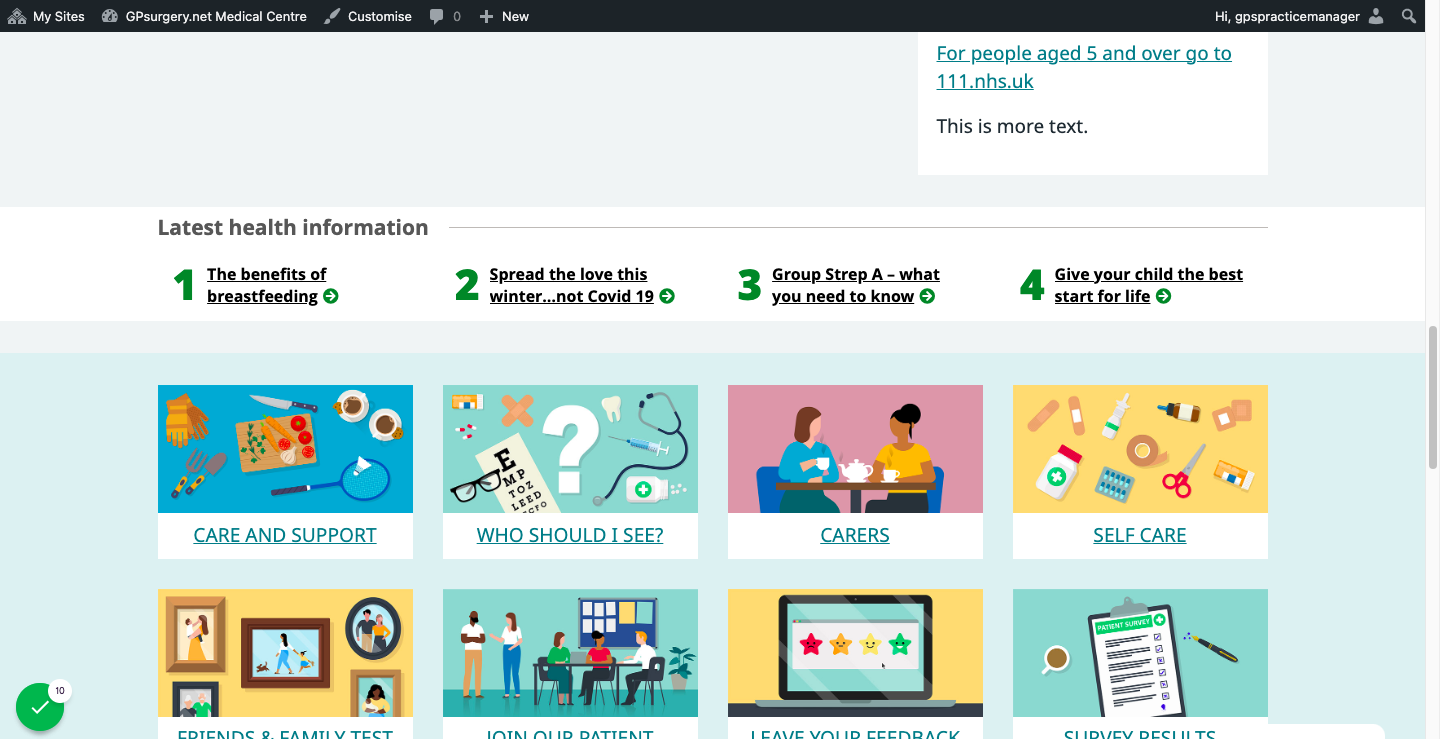Click the plus icon beside New
The image size is (1440, 739).
tap(486, 16)
